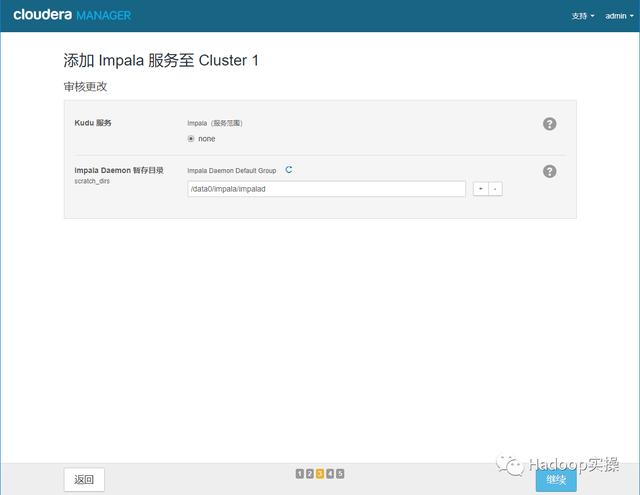
Task: Remove scratch directory entry with minus button
Action: coord(495,189)
